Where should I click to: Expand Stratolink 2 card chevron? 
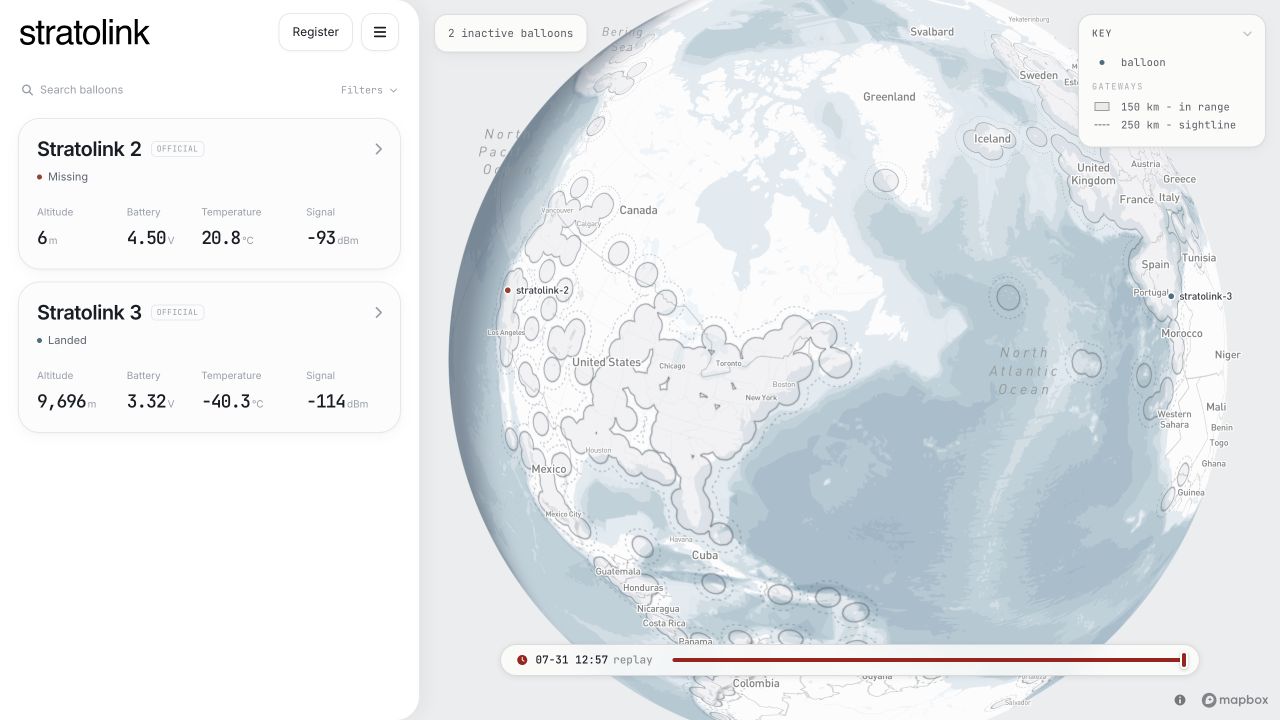click(x=378, y=149)
